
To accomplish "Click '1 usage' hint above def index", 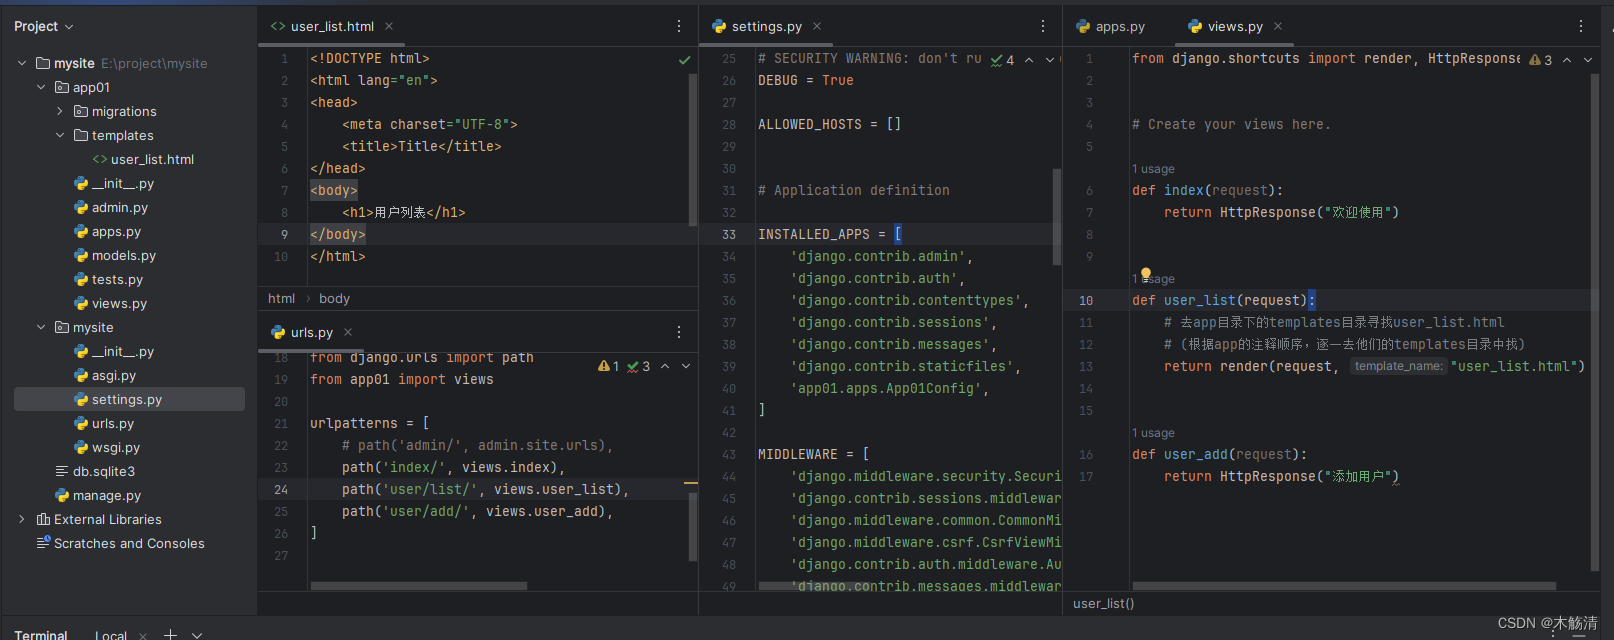I will 1153,169.
